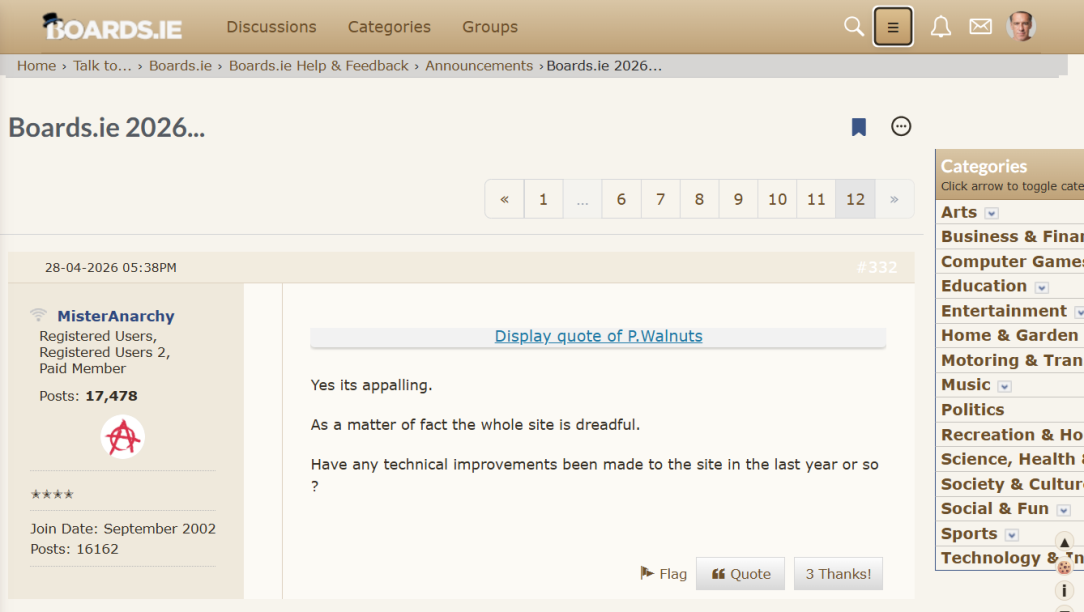Go to the previous page arrow in pagination
This screenshot has width=1084, height=612.
pyautogui.click(x=505, y=199)
